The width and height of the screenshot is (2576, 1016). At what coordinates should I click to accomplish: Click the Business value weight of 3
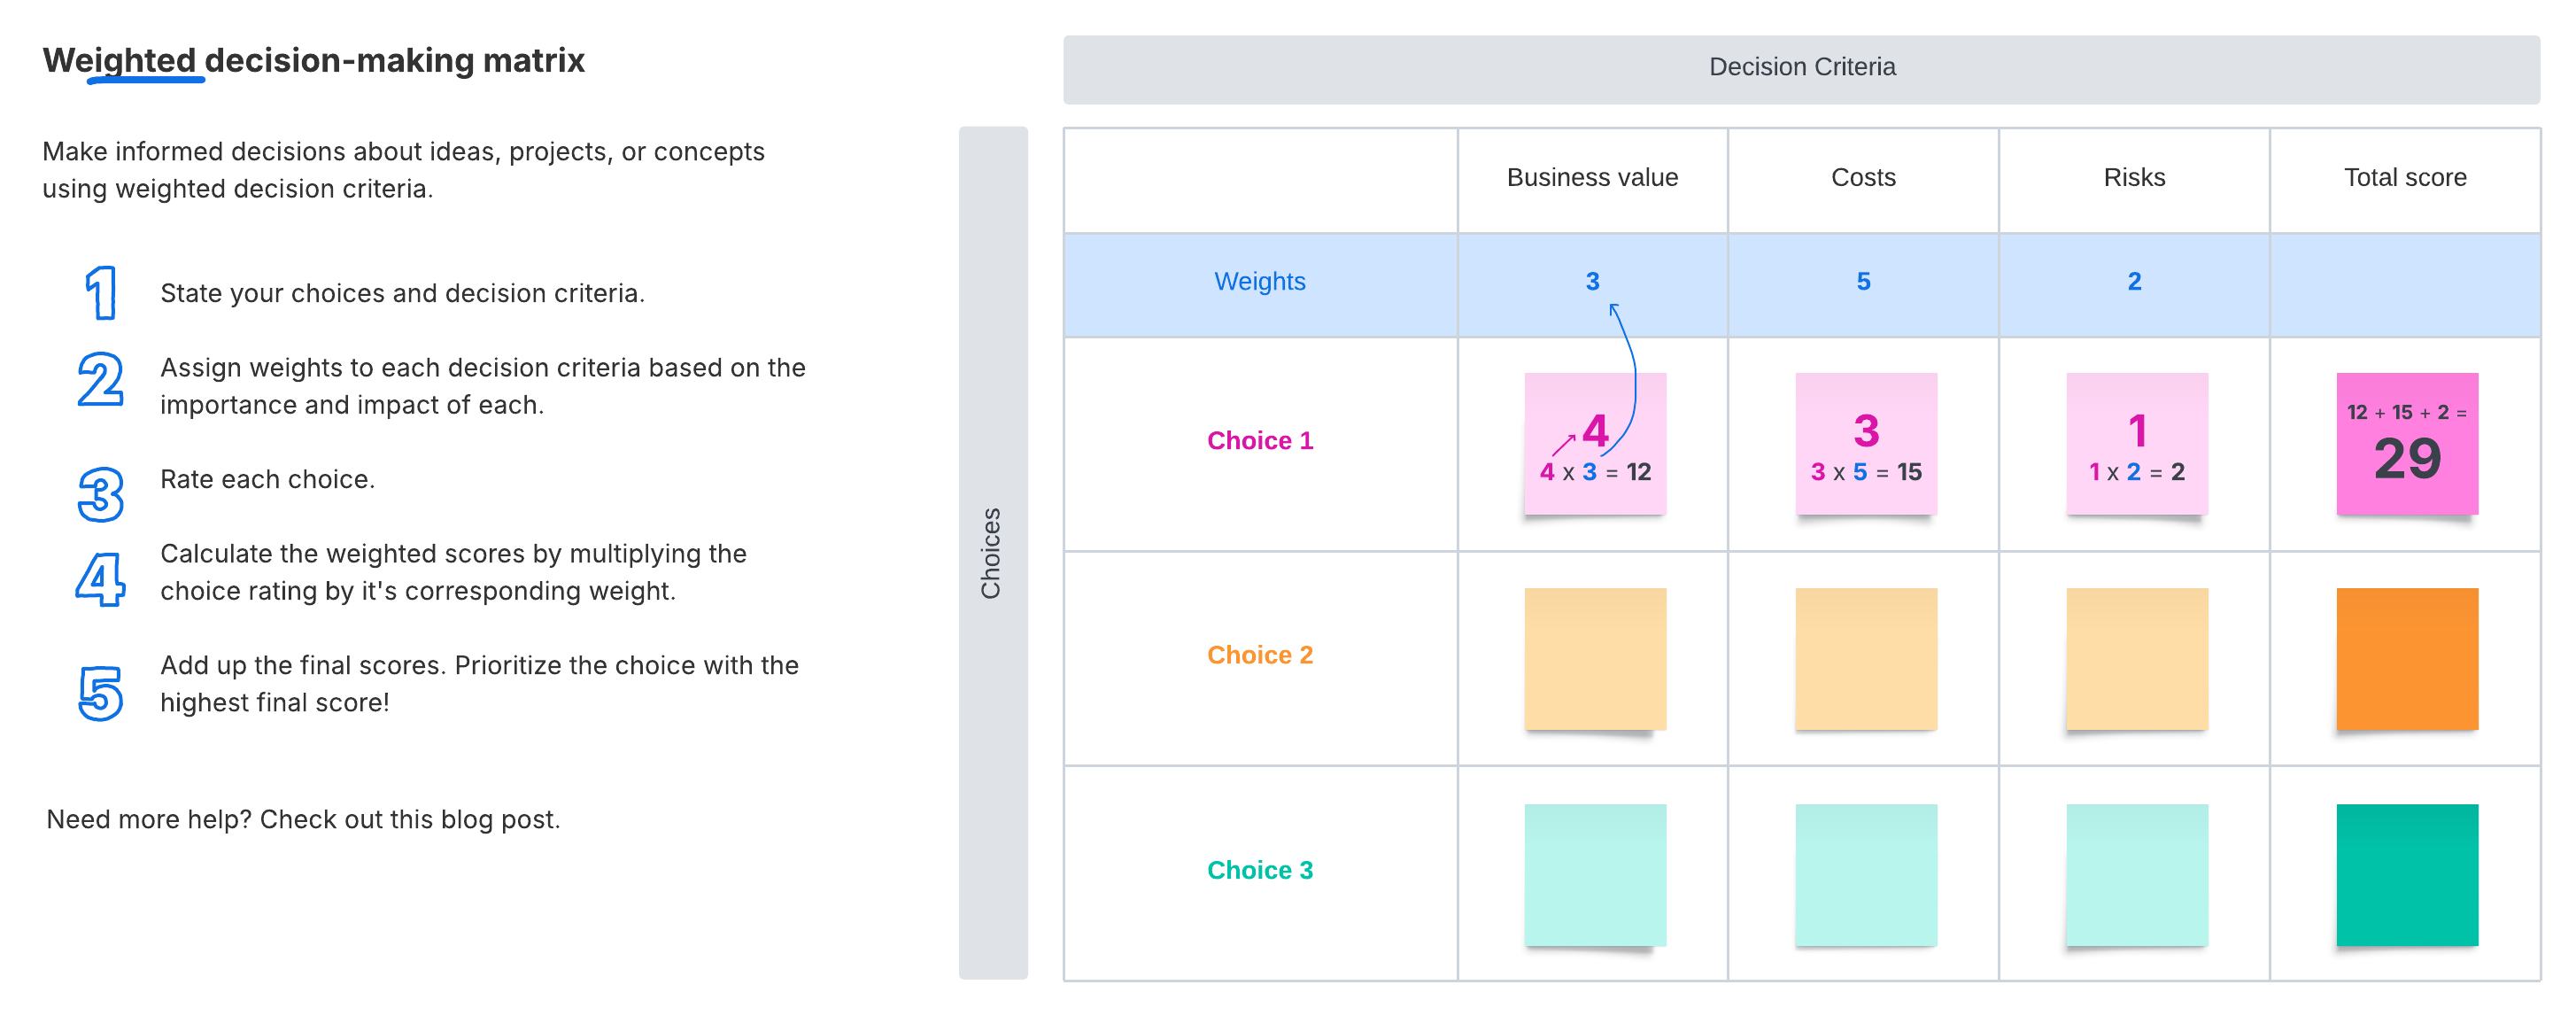[1592, 282]
